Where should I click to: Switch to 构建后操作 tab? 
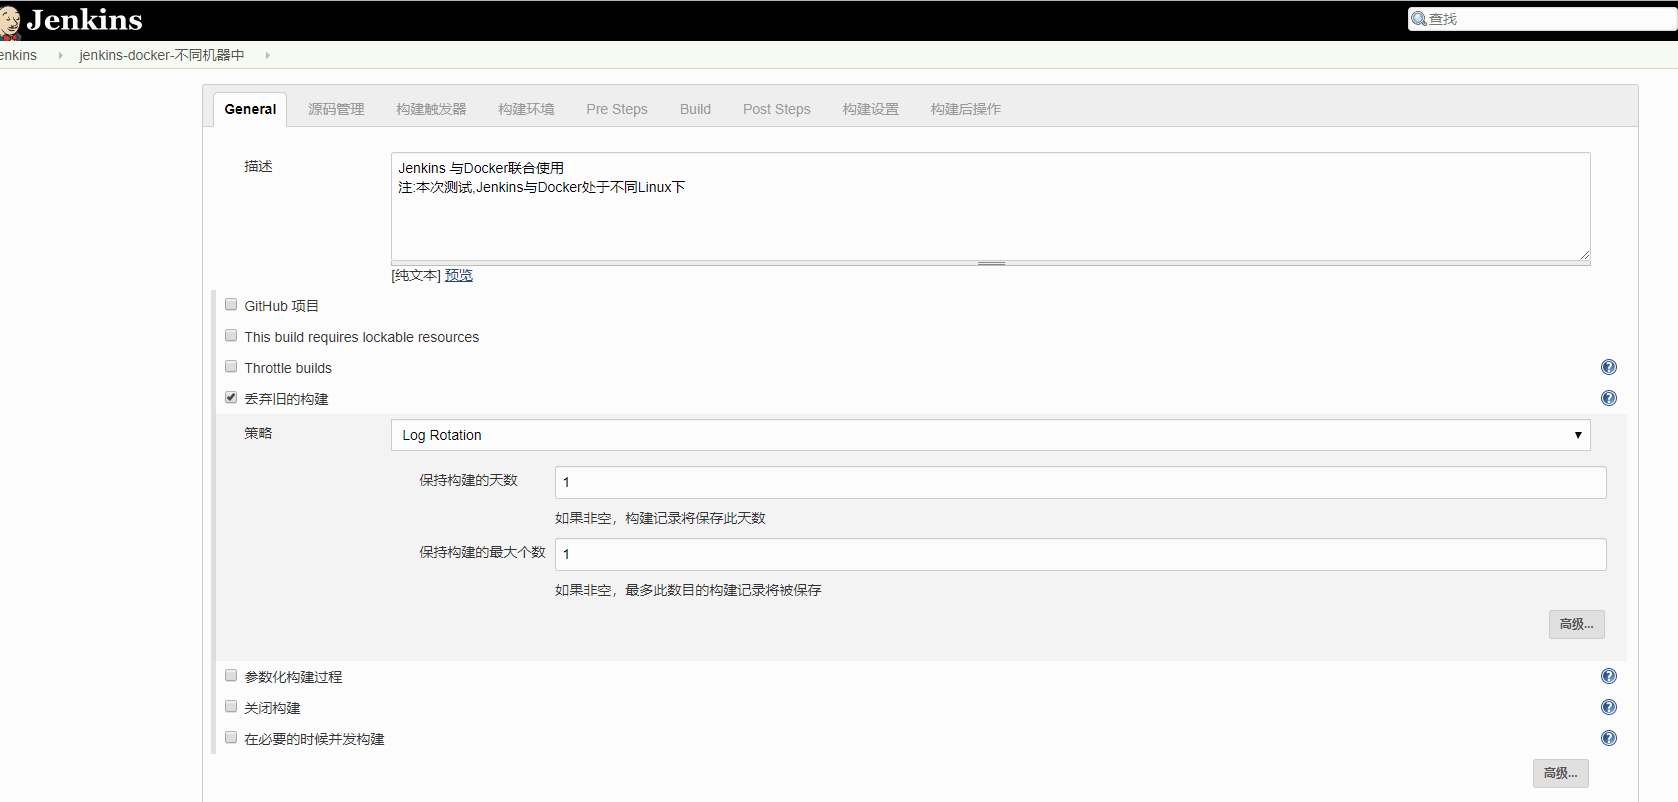pos(965,109)
